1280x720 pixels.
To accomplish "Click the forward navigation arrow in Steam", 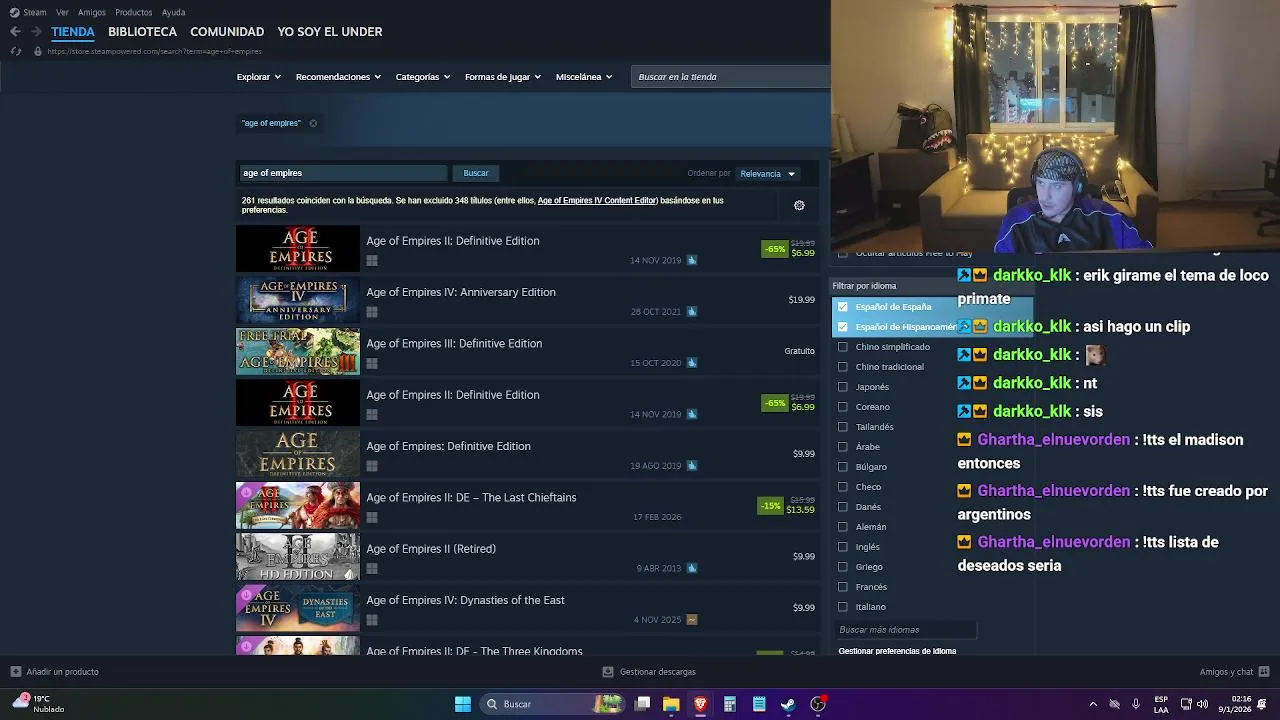I will (x=36, y=32).
